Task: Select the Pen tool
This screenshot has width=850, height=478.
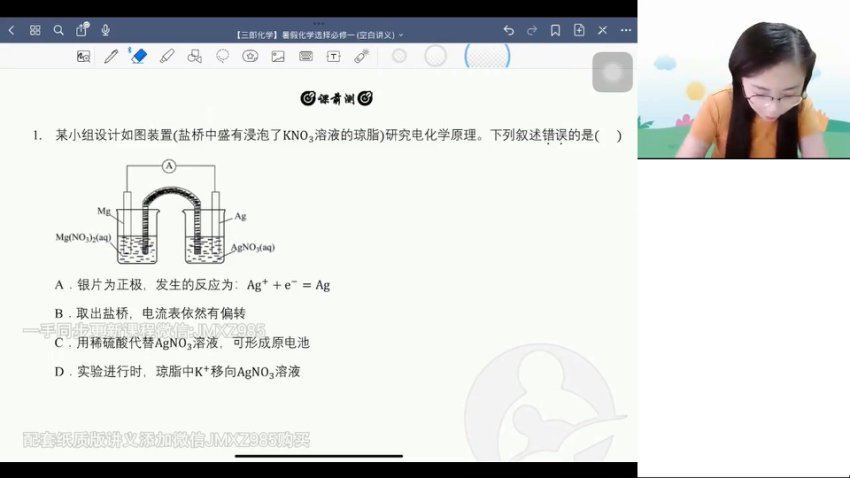Action: pyautogui.click(x=111, y=56)
